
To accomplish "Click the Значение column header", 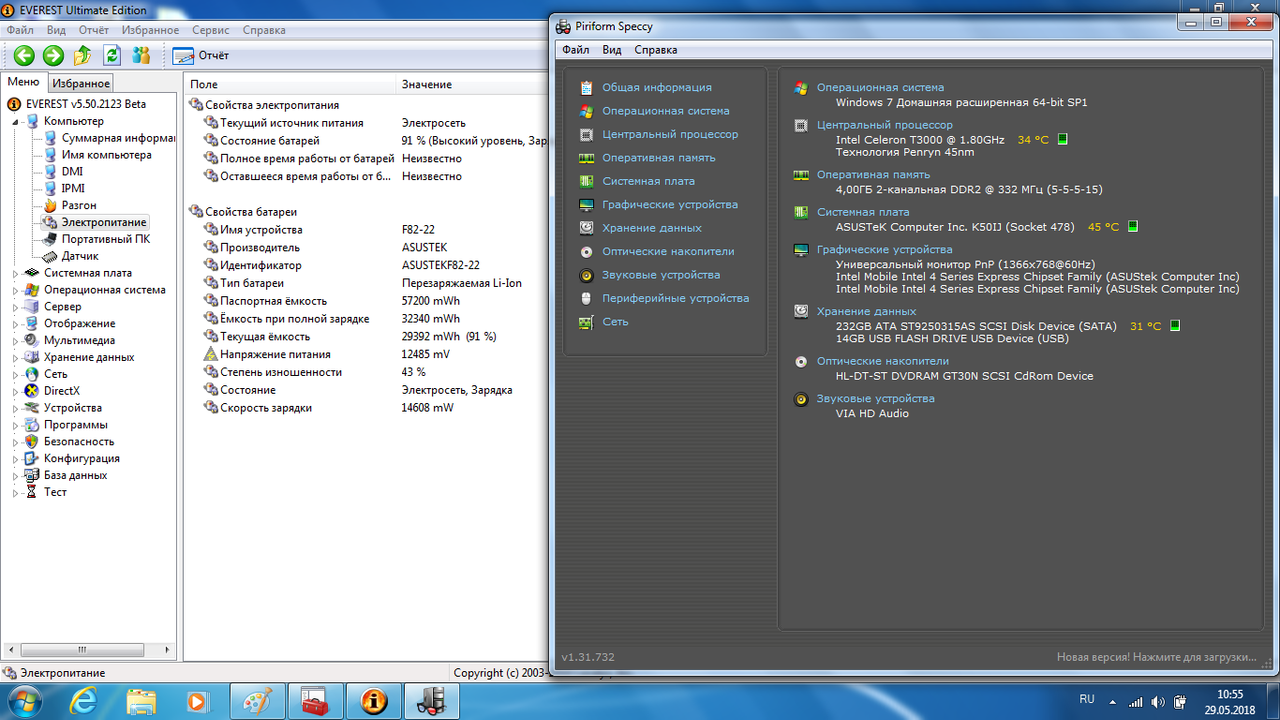I will coord(472,84).
